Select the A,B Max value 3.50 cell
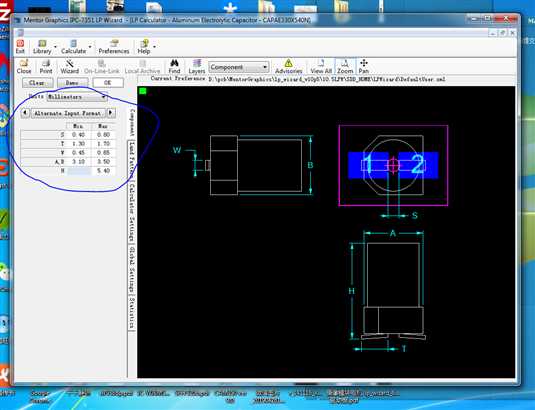 103,161
